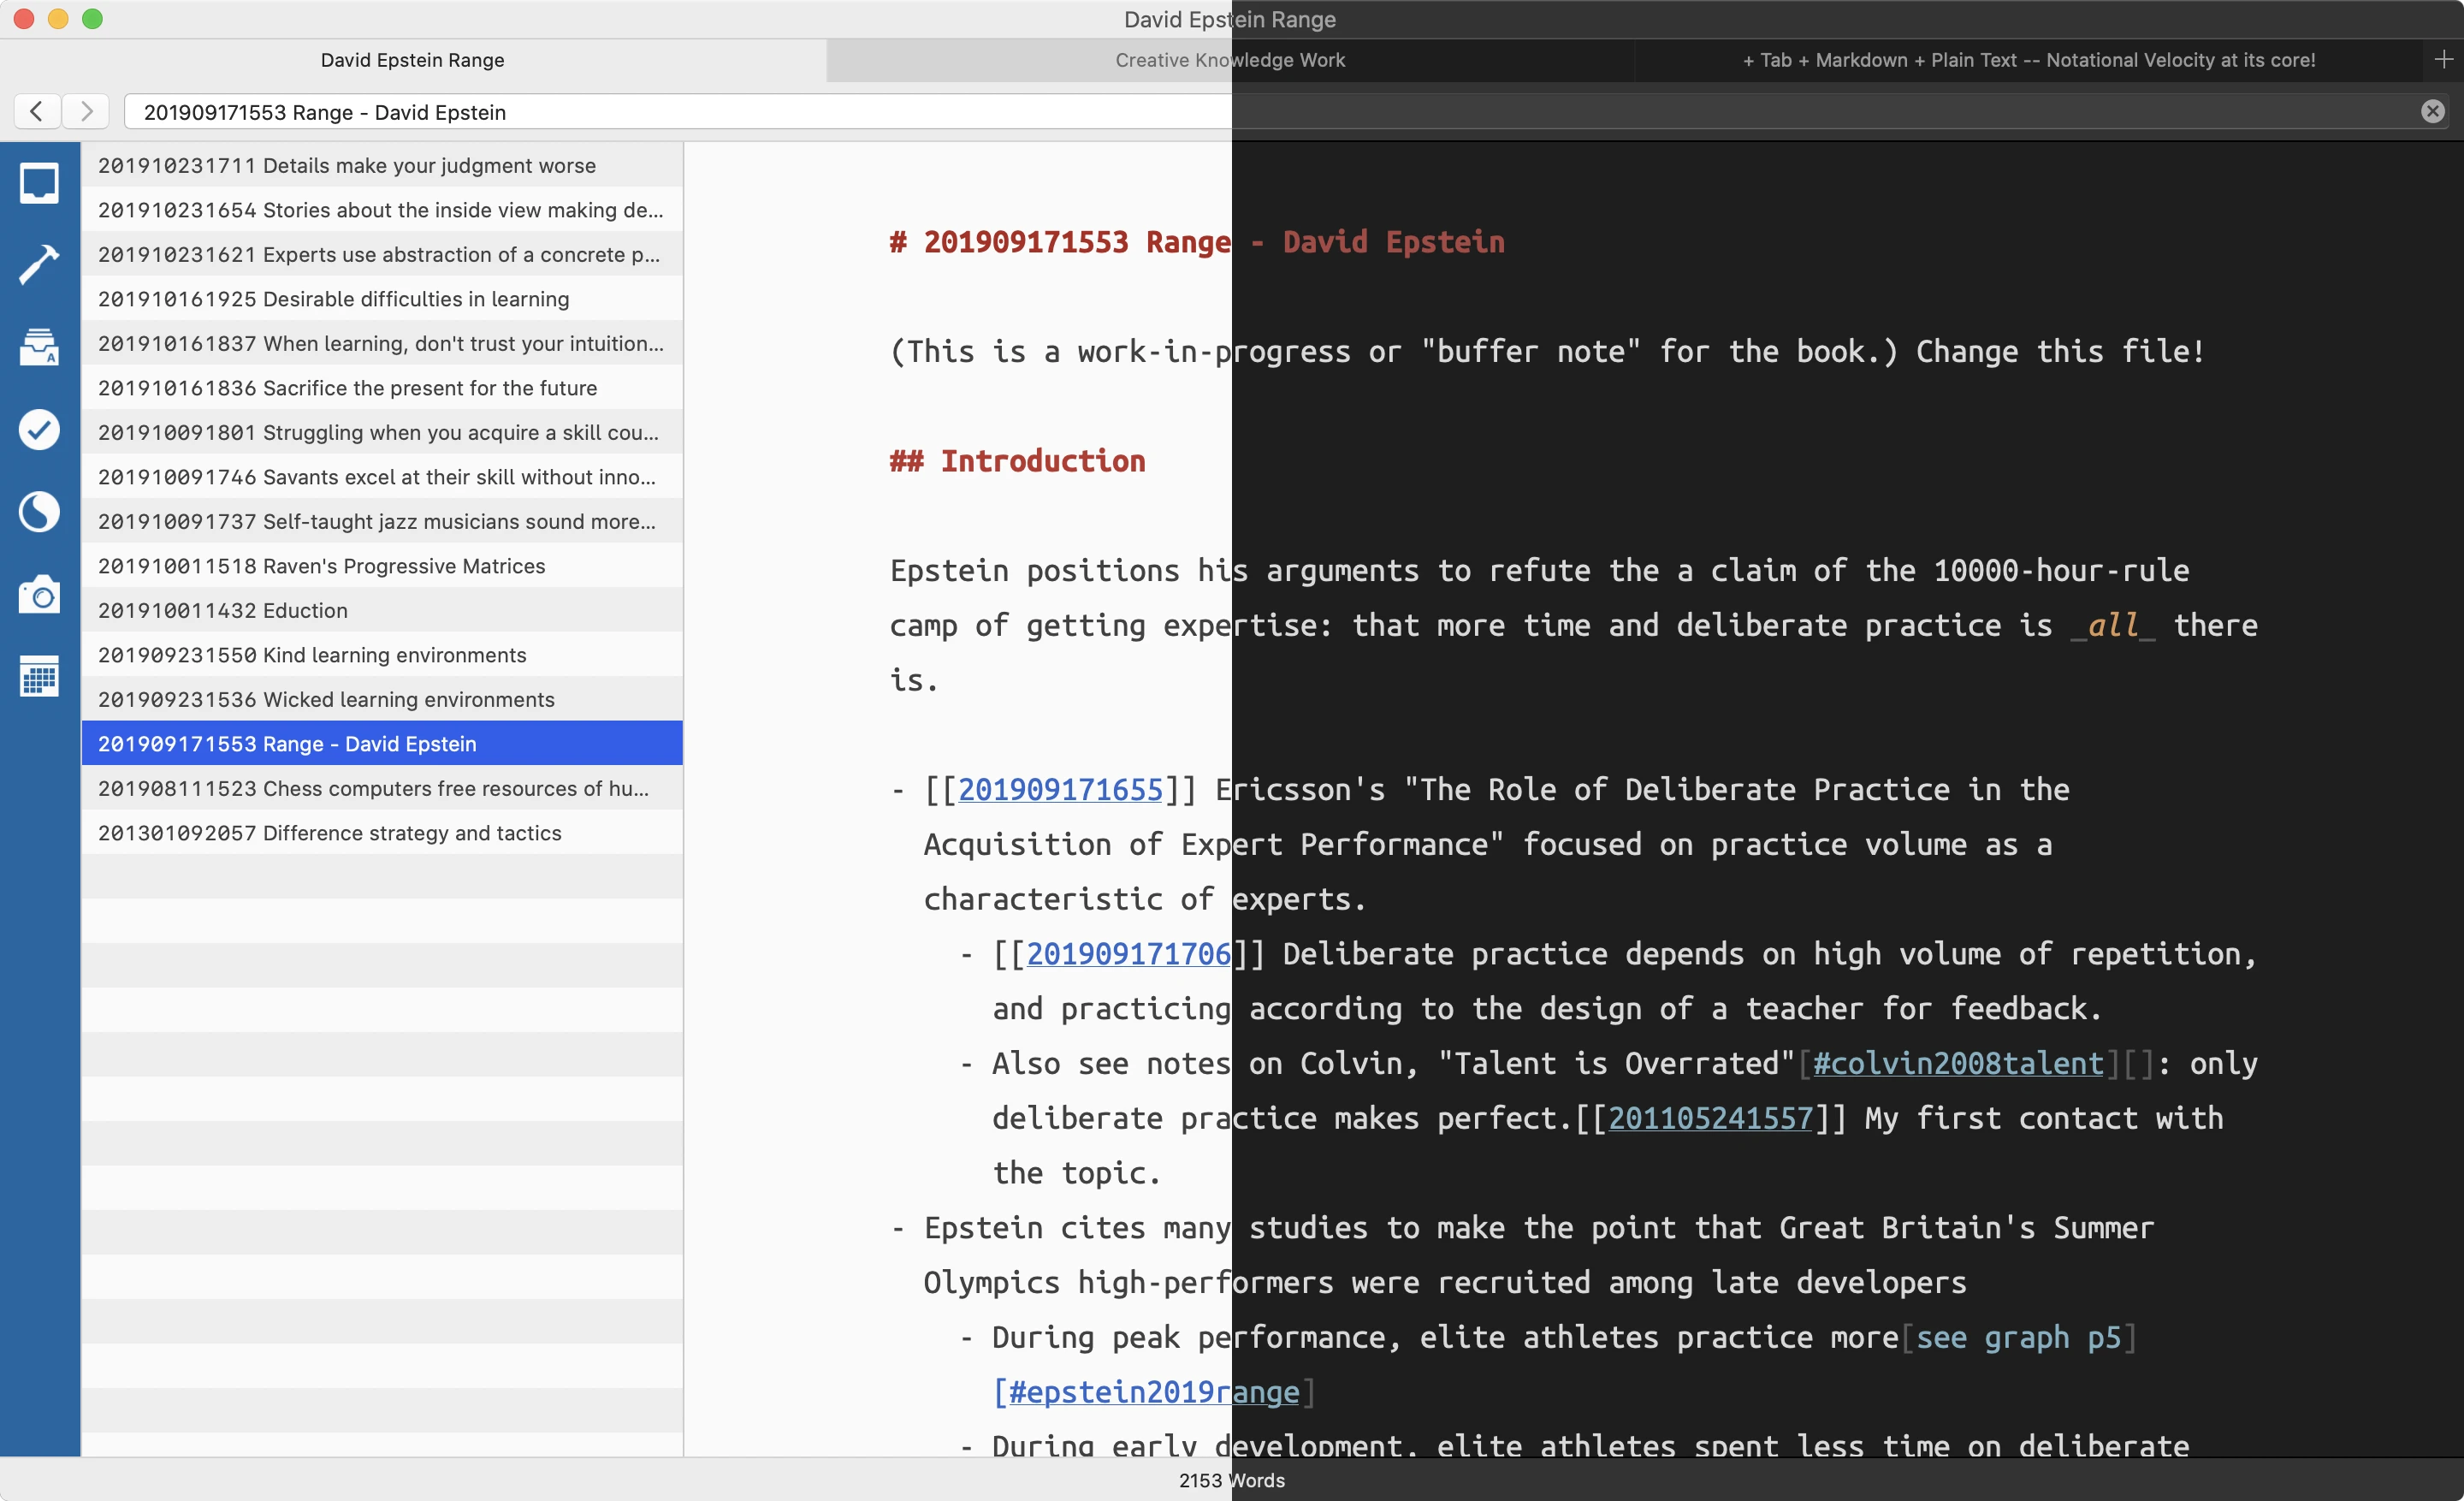The height and width of the screenshot is (1501, 2464).
Task: Select the hammer tool icon in the sidebar
Action: [x=39, y=264]
